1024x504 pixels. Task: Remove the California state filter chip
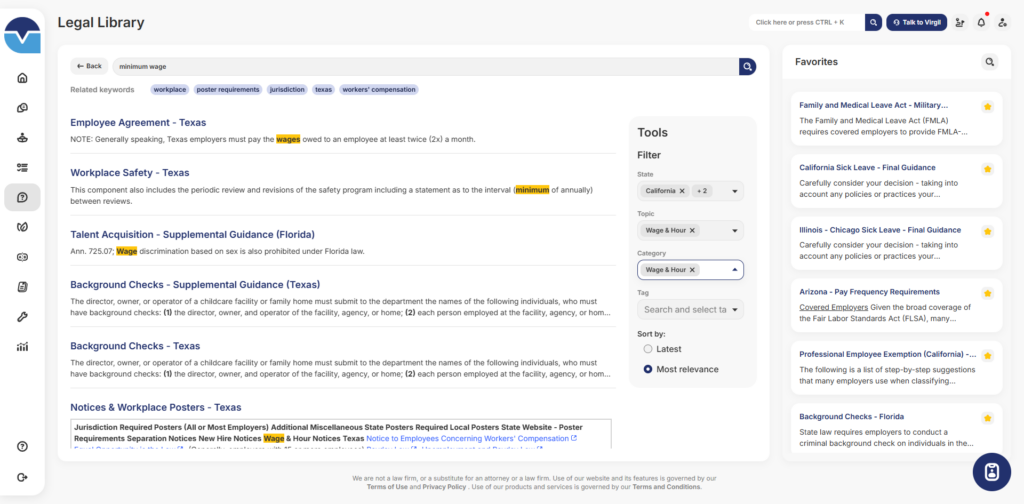[682, 191]
